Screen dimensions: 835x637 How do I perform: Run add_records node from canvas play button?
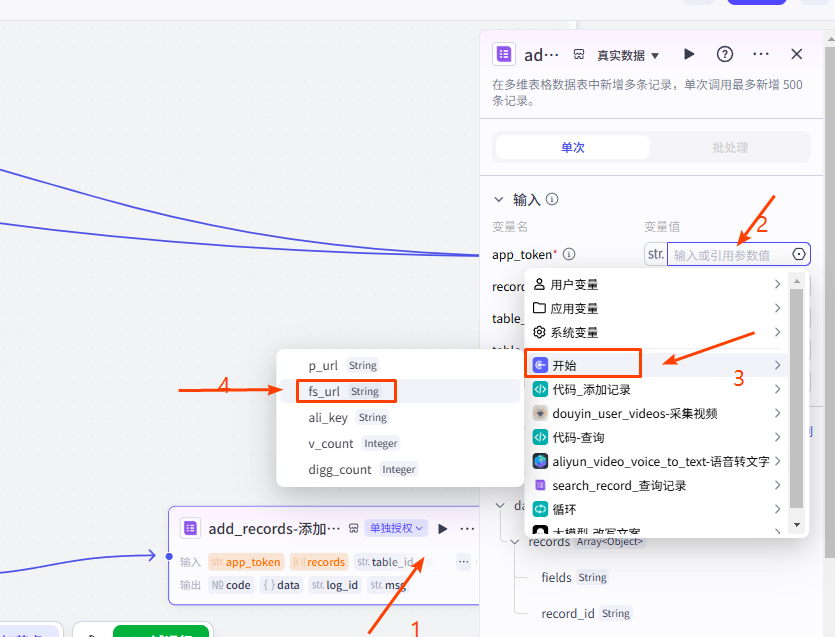coord(443,528)
